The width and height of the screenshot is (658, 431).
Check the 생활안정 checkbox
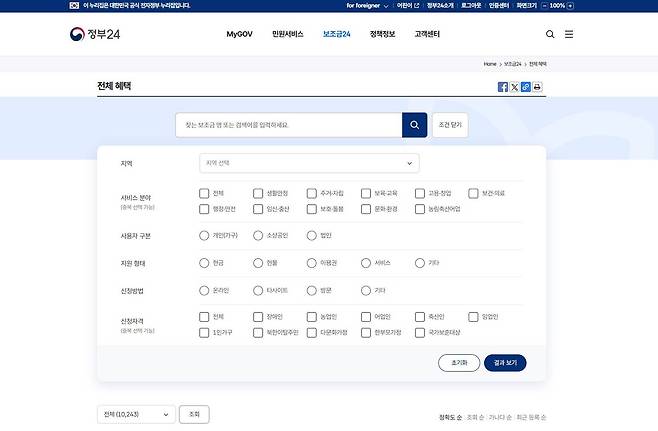[x=258, y=193]
